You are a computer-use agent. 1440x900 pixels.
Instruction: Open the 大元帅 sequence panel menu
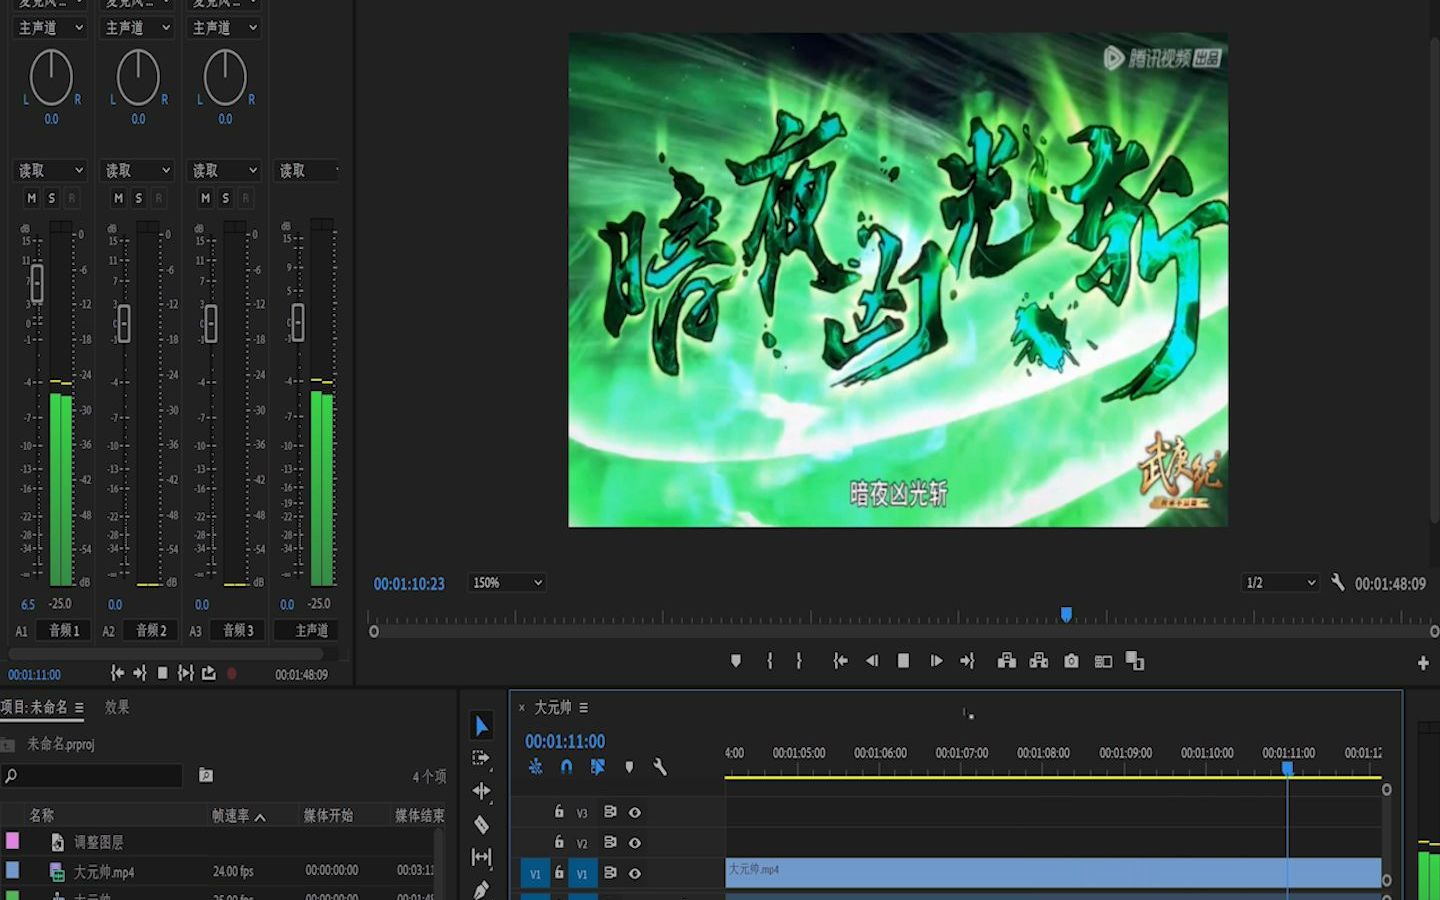pos(583,707)
